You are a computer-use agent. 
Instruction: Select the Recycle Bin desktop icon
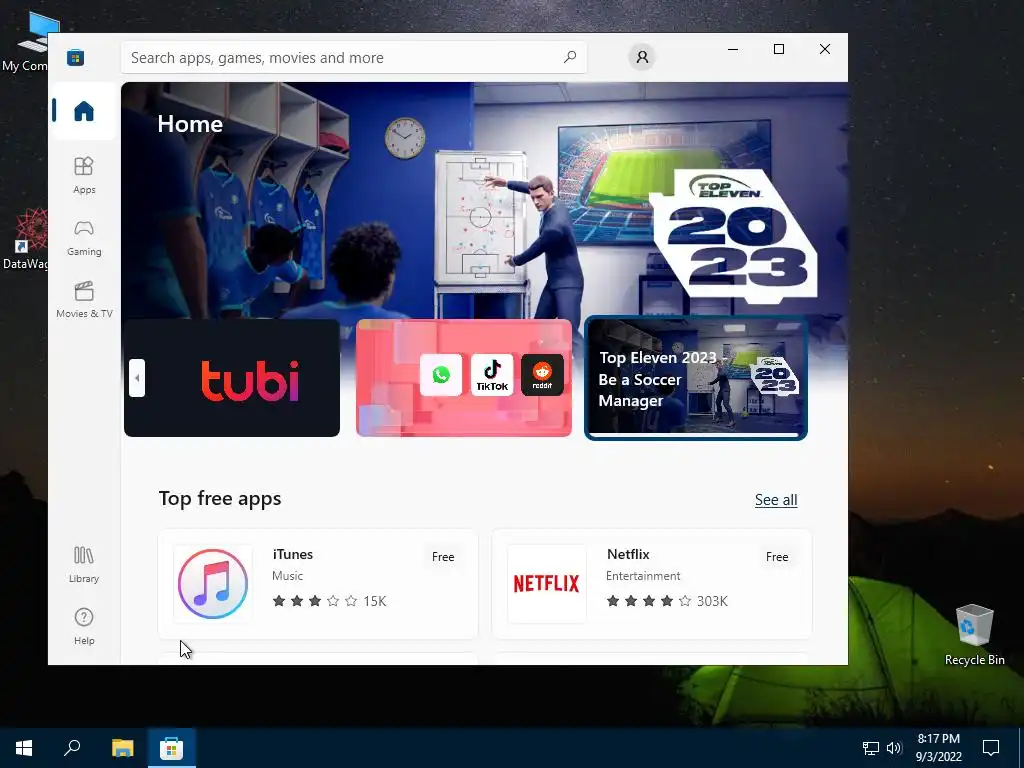pos(974,634)
